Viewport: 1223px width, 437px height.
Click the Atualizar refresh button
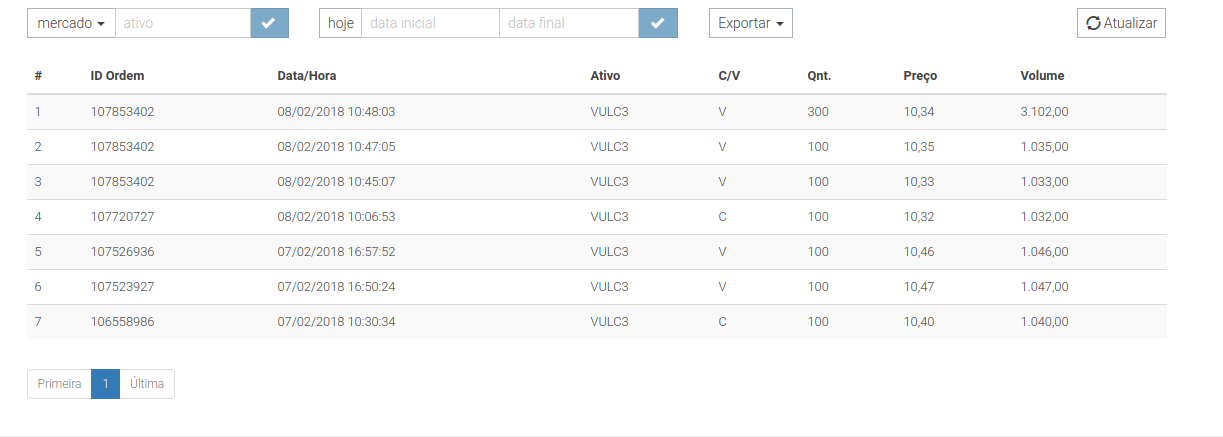tap(1121, 23)
